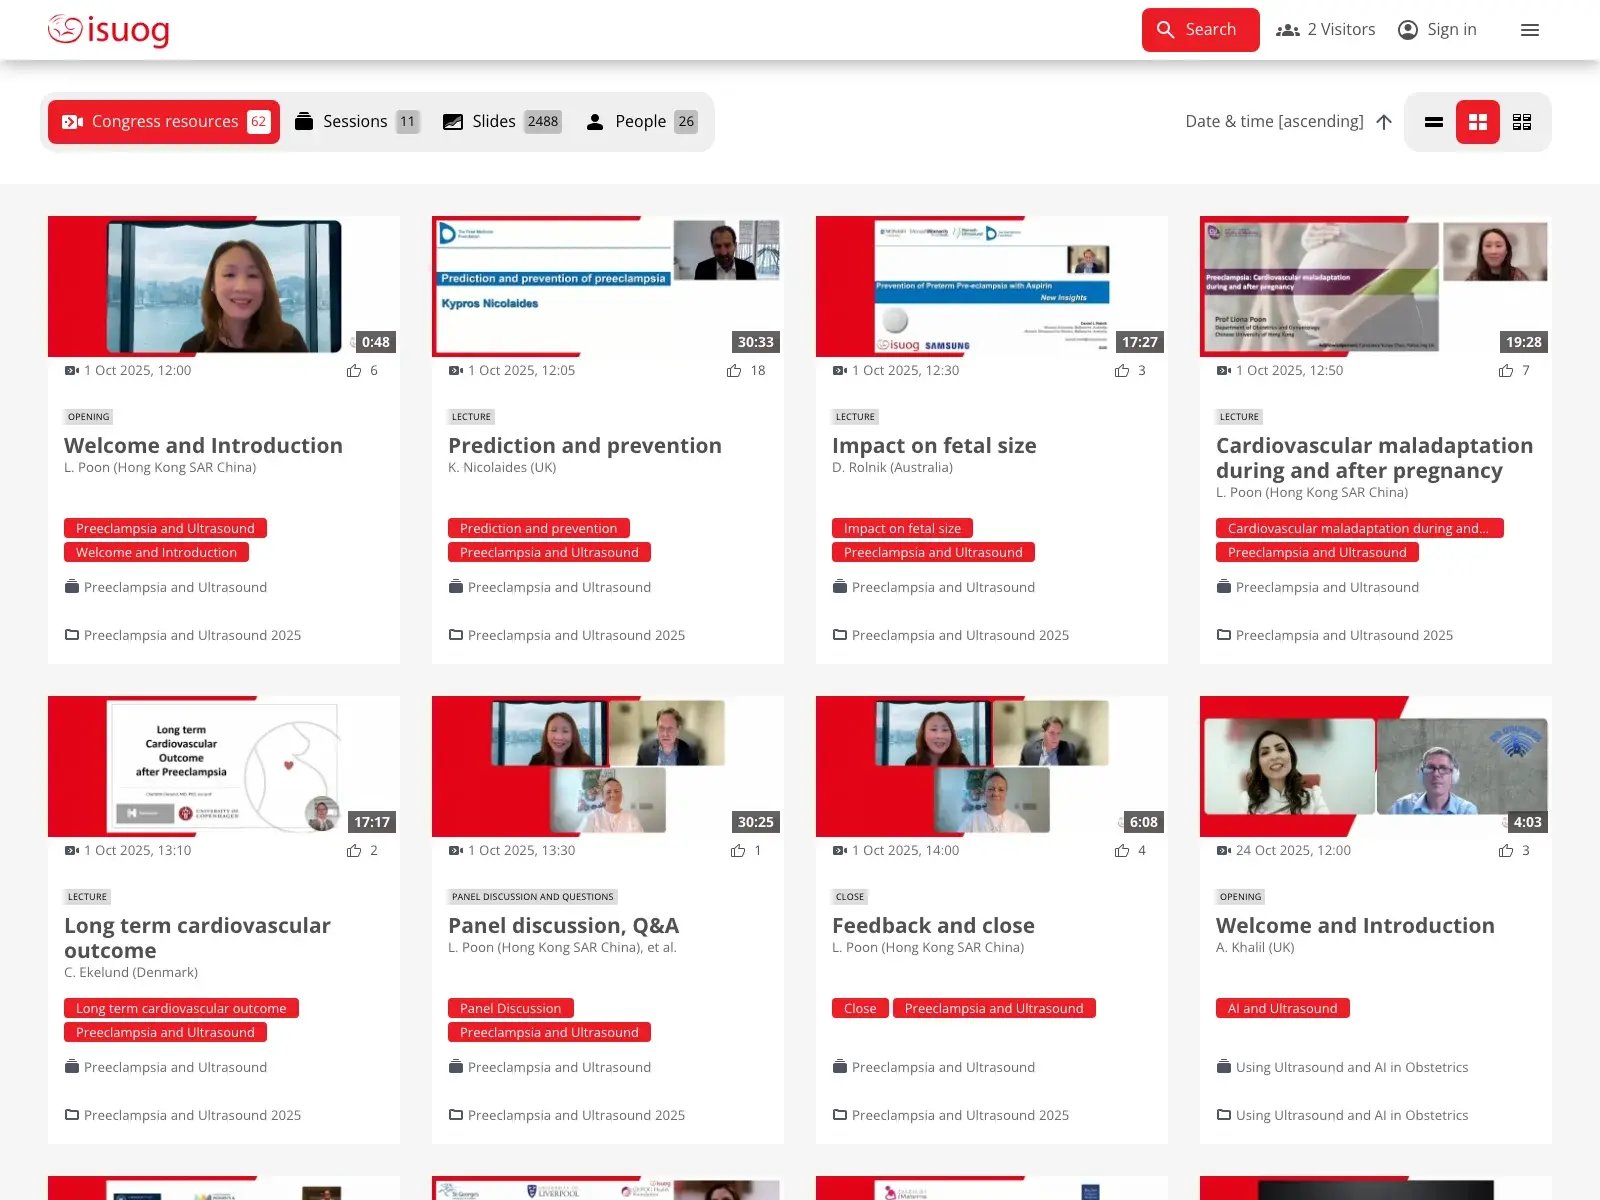Open the Prediction and prevention title
Screen dimensions: 1600x1200
pyautogui.click(x=585, y=446)
